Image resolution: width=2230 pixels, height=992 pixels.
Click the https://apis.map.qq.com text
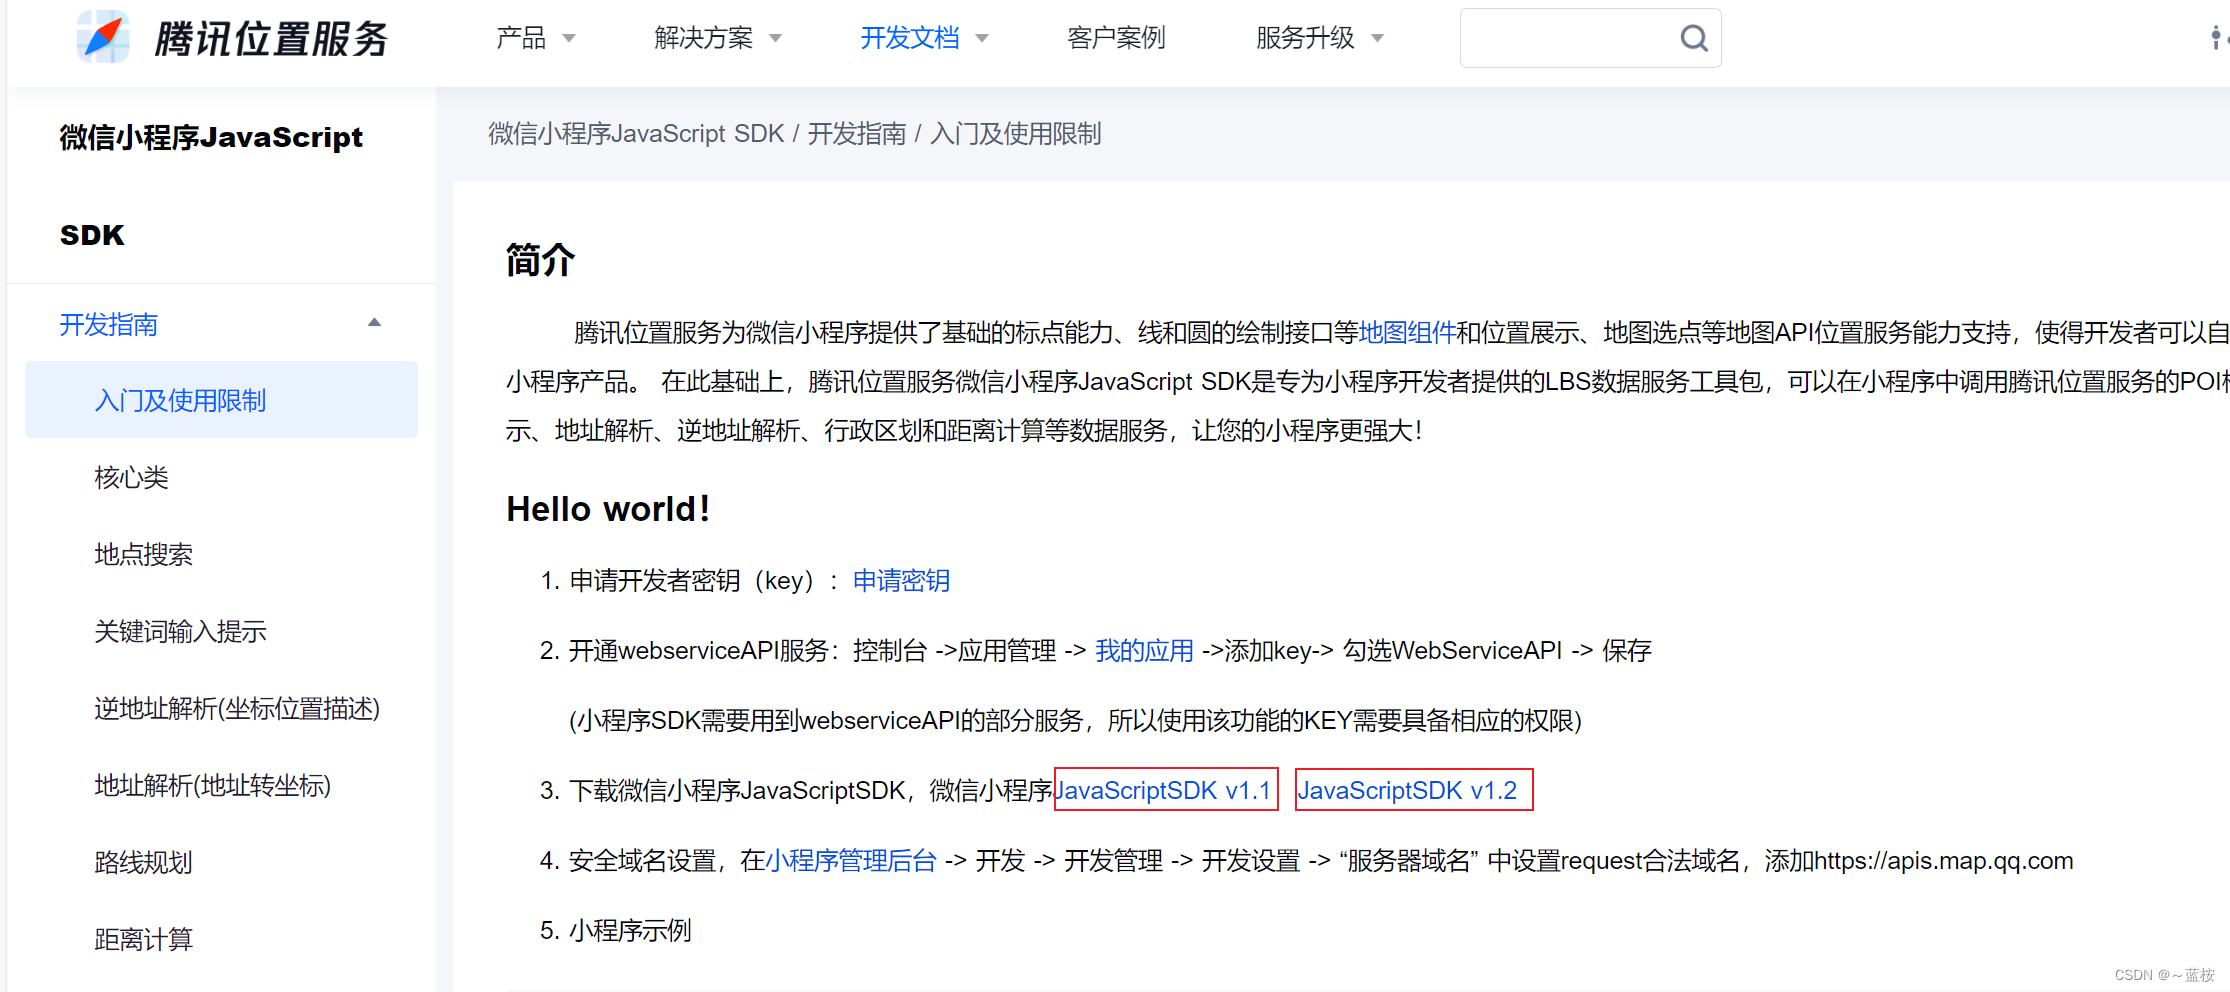click(1943, 860)
